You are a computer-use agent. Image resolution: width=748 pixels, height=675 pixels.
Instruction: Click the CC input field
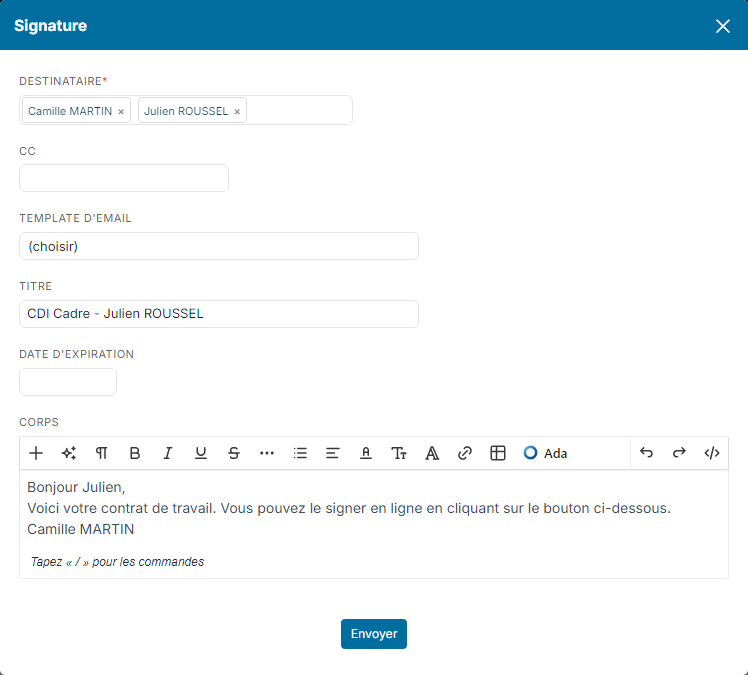pos(124,178)
